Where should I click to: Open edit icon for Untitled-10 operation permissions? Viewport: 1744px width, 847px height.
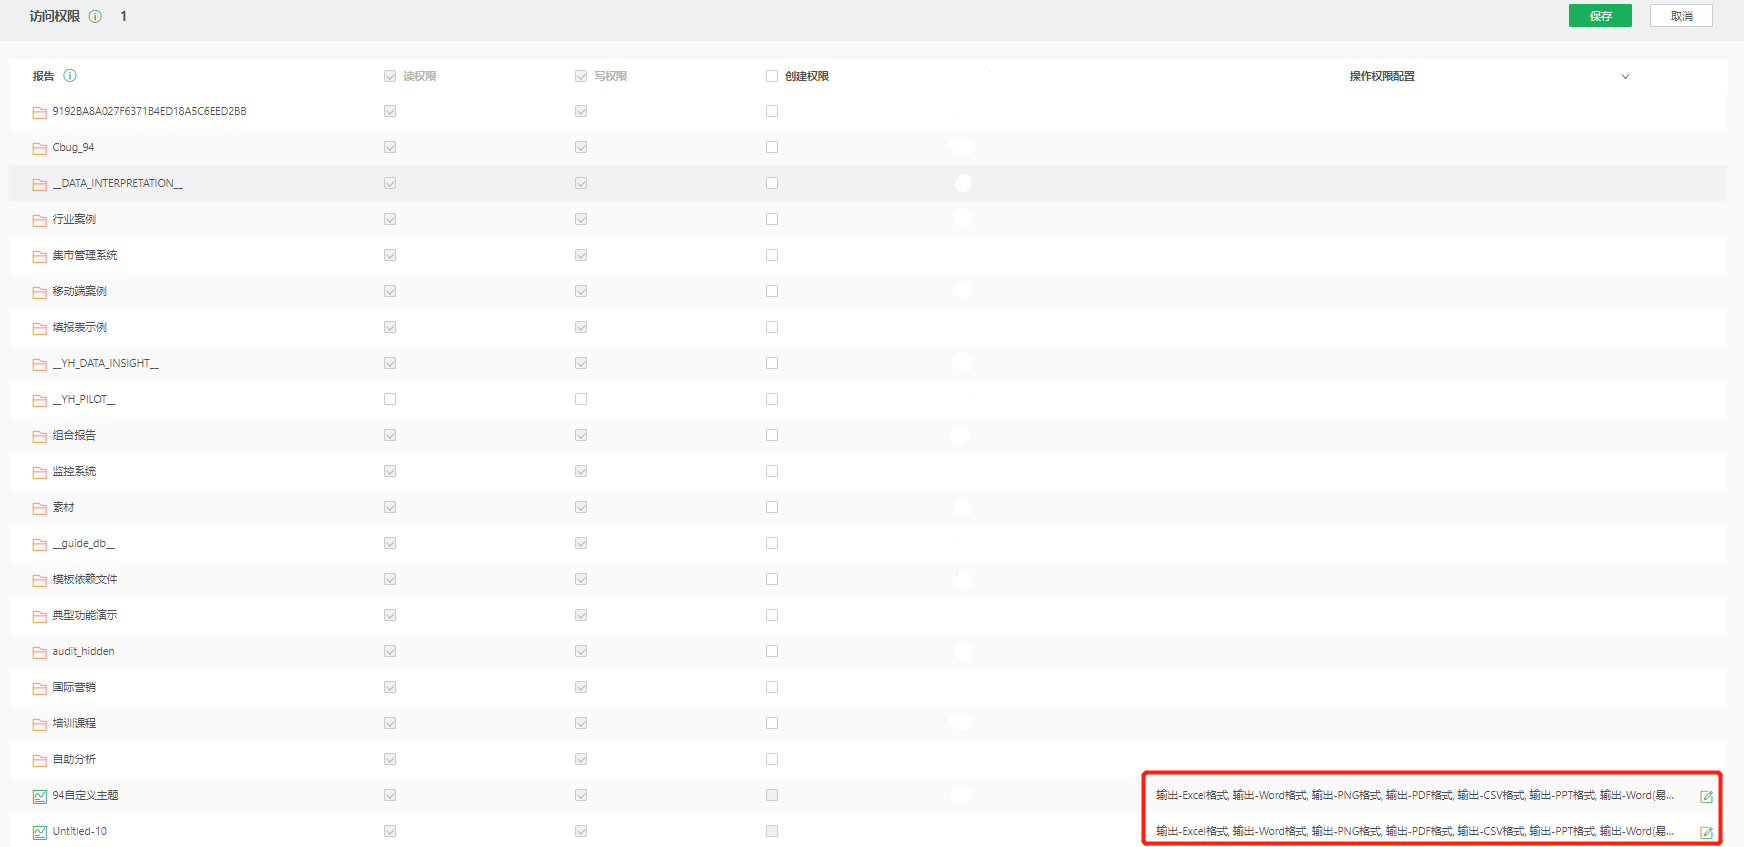click(x=1706, y=832)
